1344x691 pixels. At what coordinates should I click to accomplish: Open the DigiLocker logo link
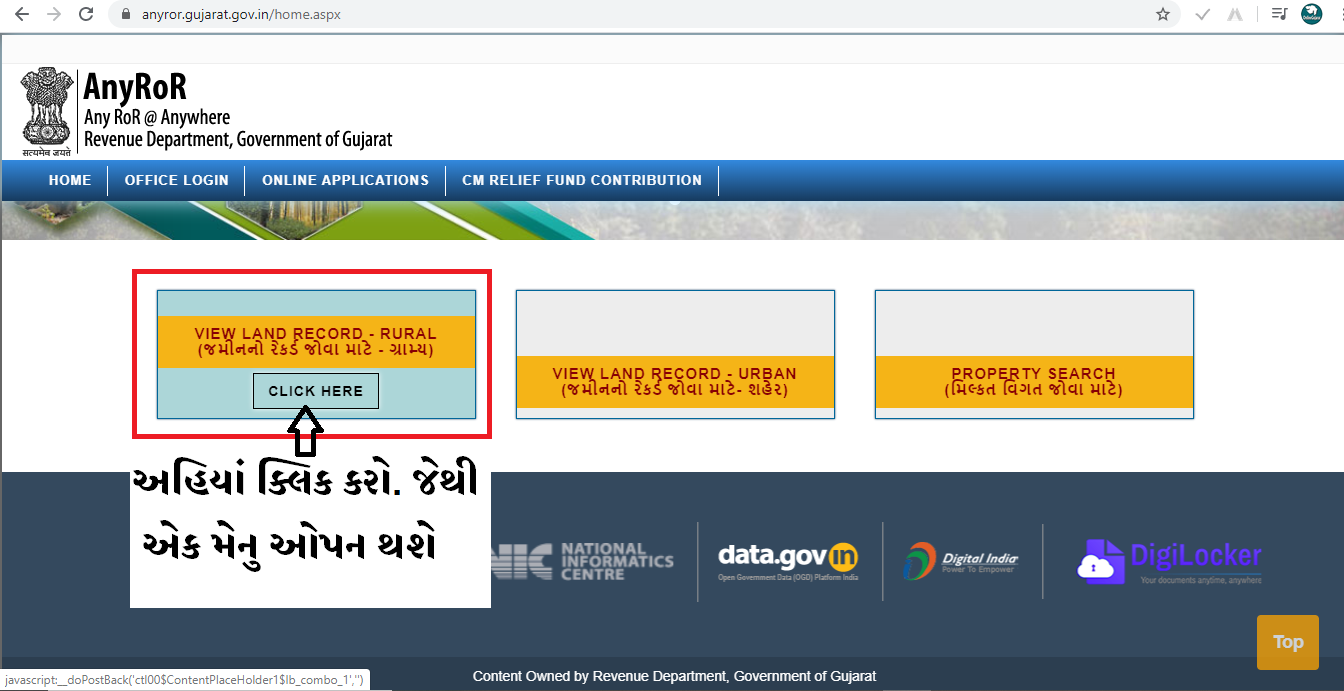1169,562
